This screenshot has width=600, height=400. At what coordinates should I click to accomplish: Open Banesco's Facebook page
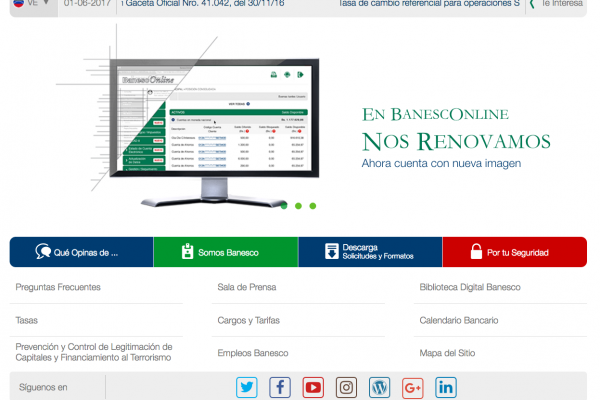(280, 387)
